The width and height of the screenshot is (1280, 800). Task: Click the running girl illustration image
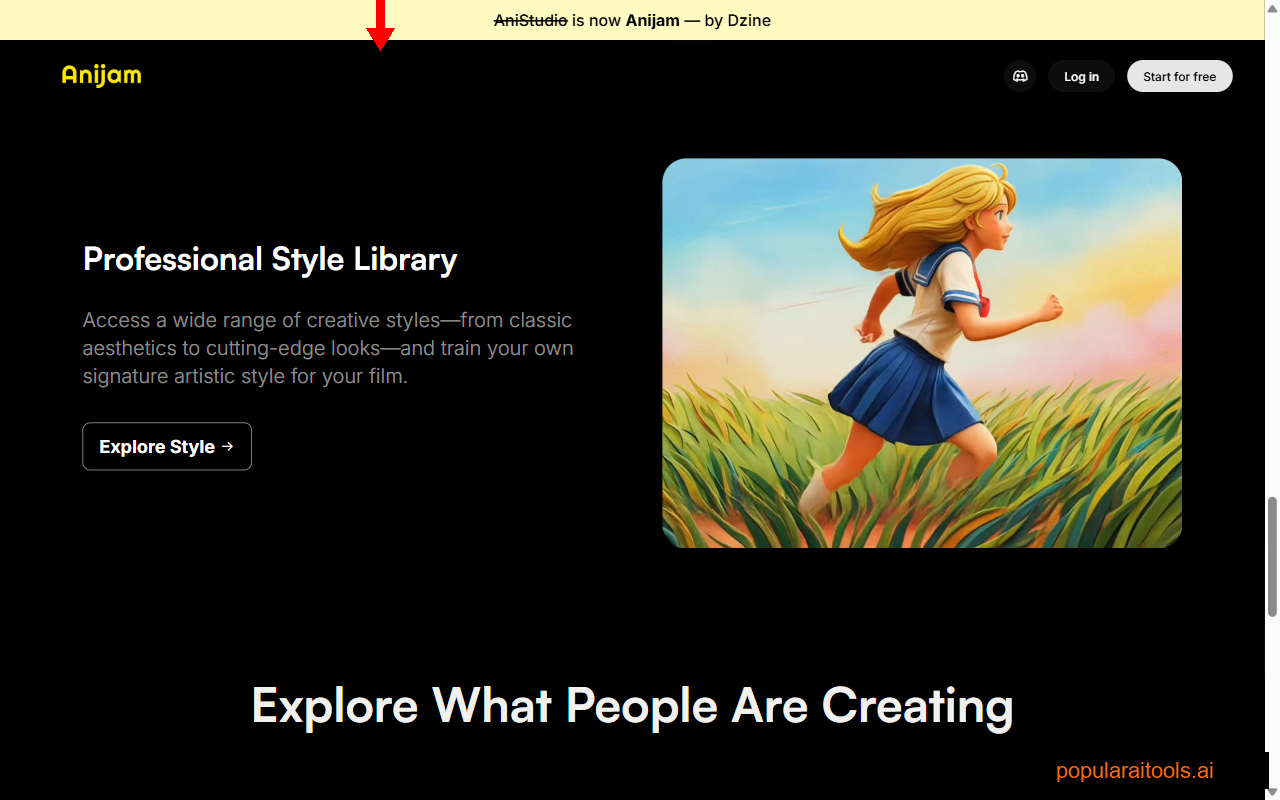[x=921, y=352]
